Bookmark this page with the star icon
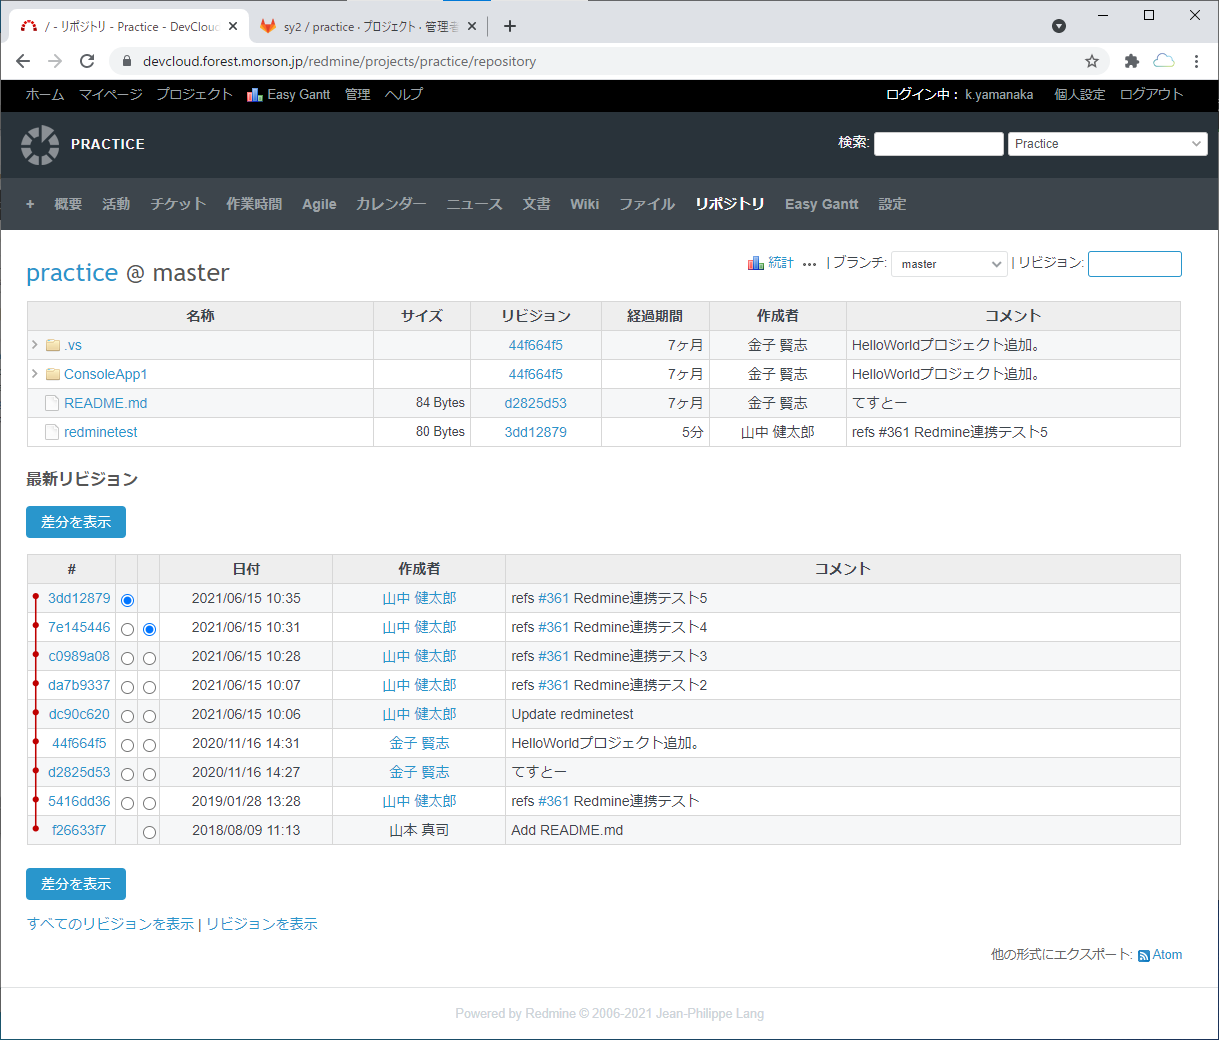 [1092, 61]
